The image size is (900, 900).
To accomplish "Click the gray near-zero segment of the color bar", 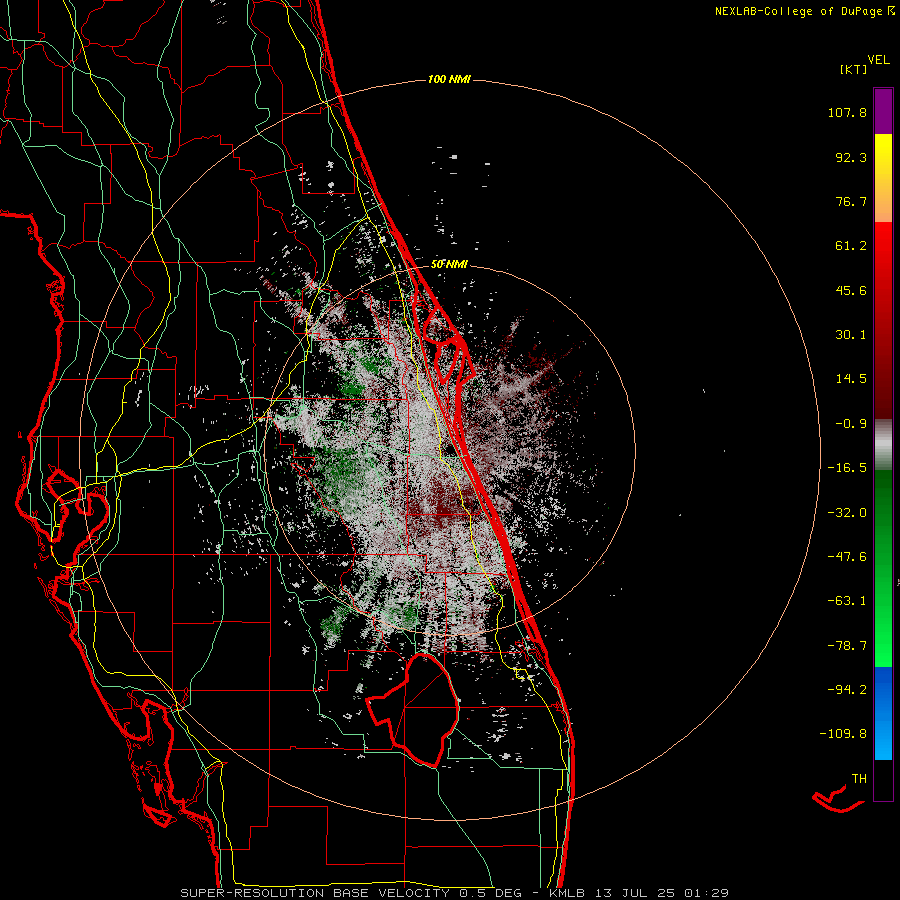I will [x=883, y=444].
